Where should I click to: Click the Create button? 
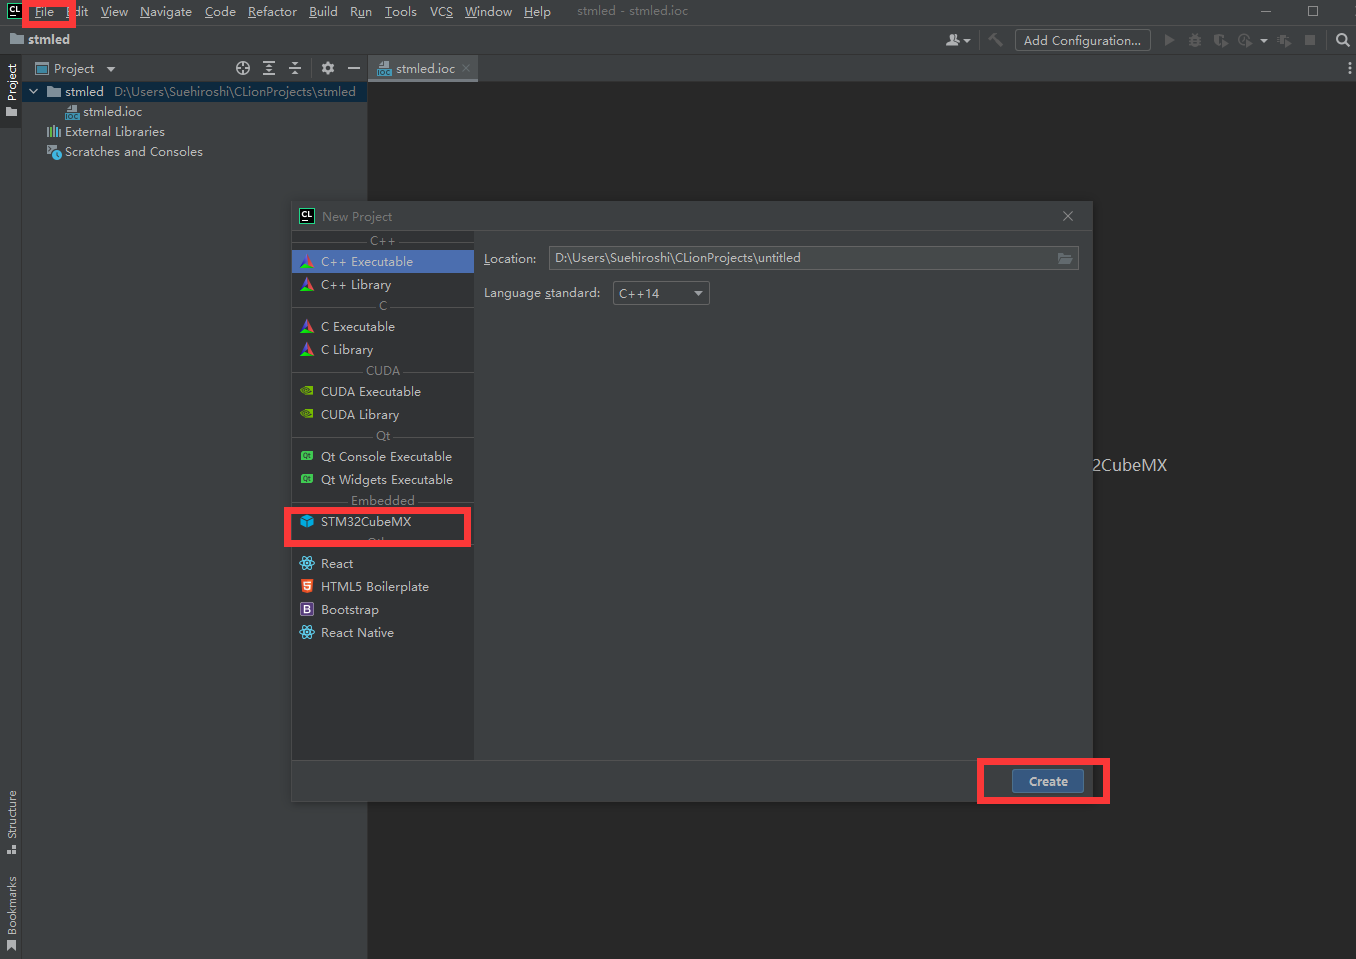pyautogui.click(x=1048, y=781)
